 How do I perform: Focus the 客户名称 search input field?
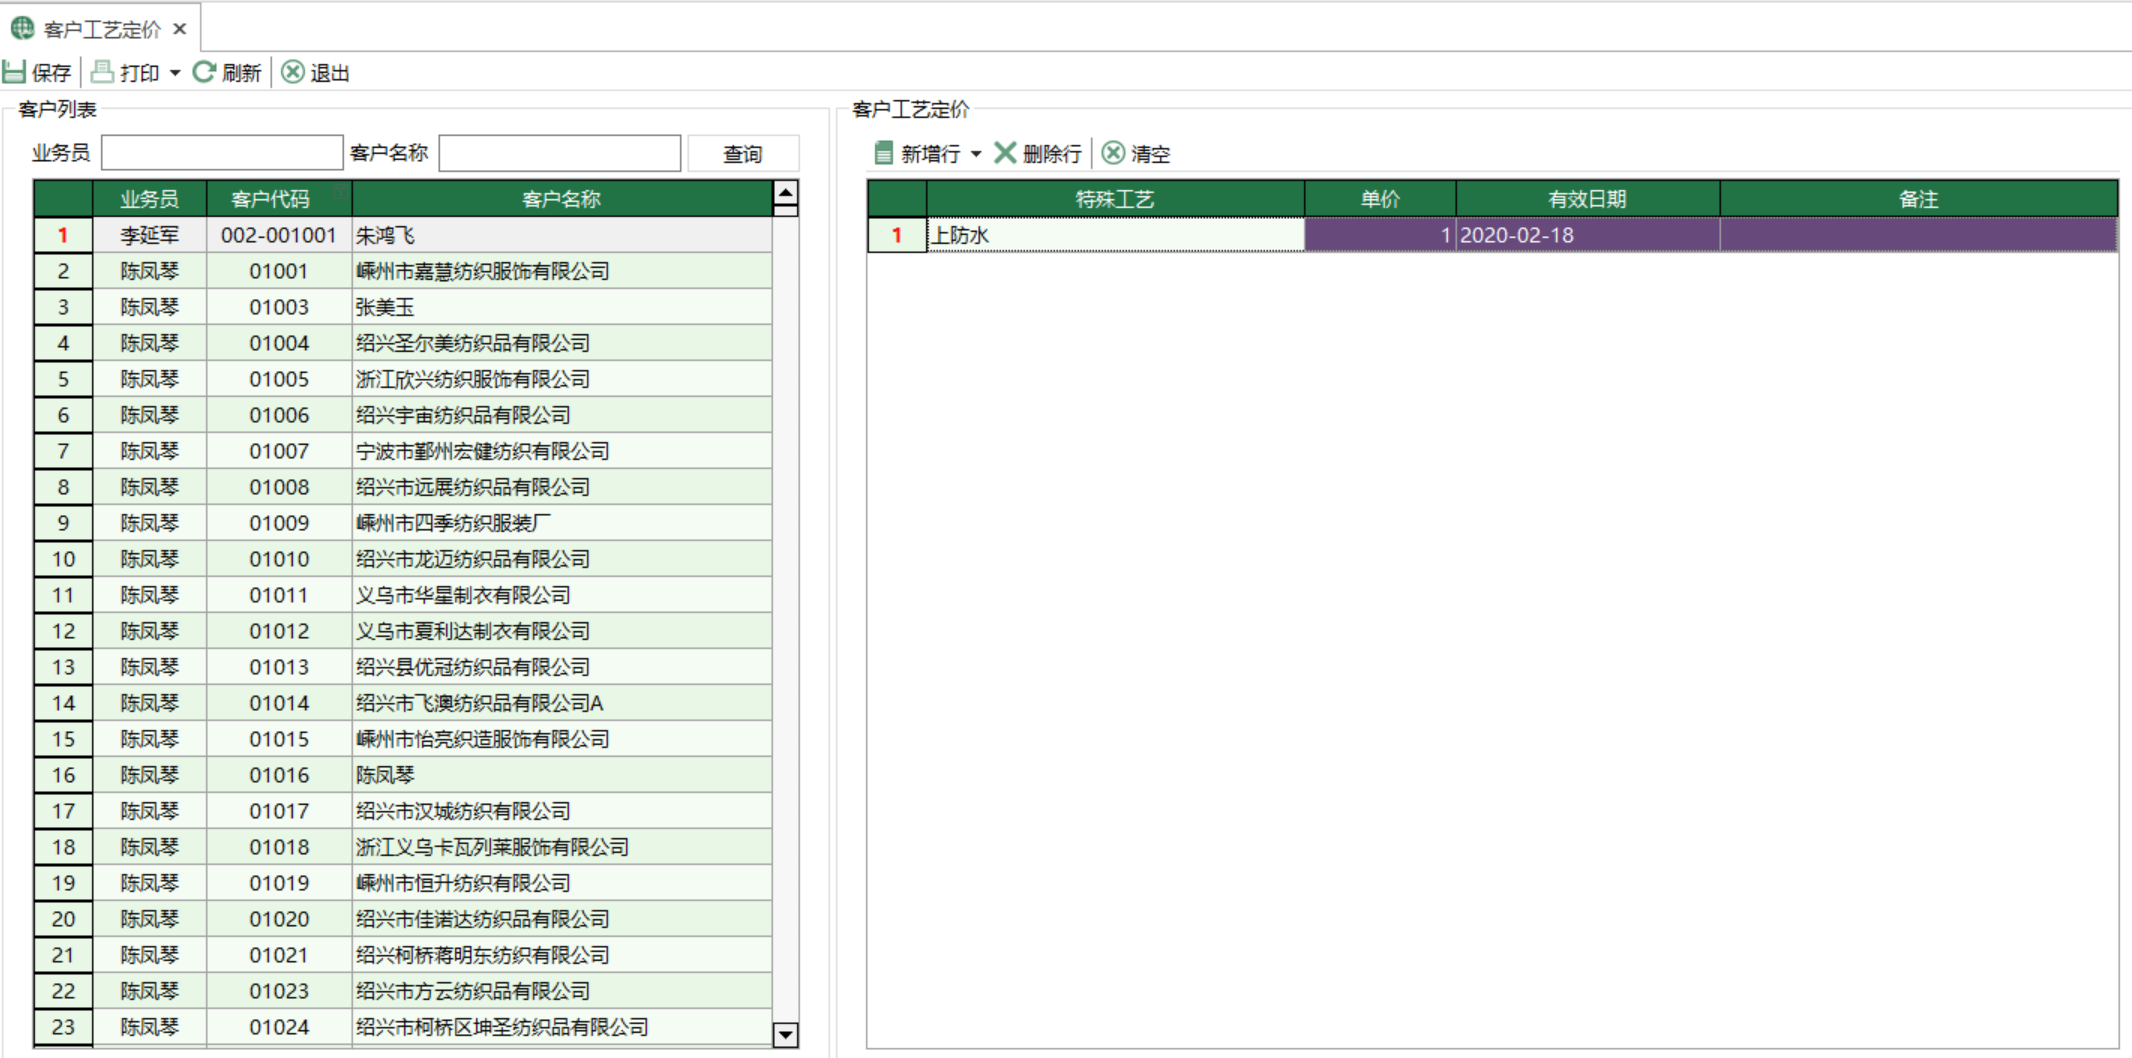[560, 153]
